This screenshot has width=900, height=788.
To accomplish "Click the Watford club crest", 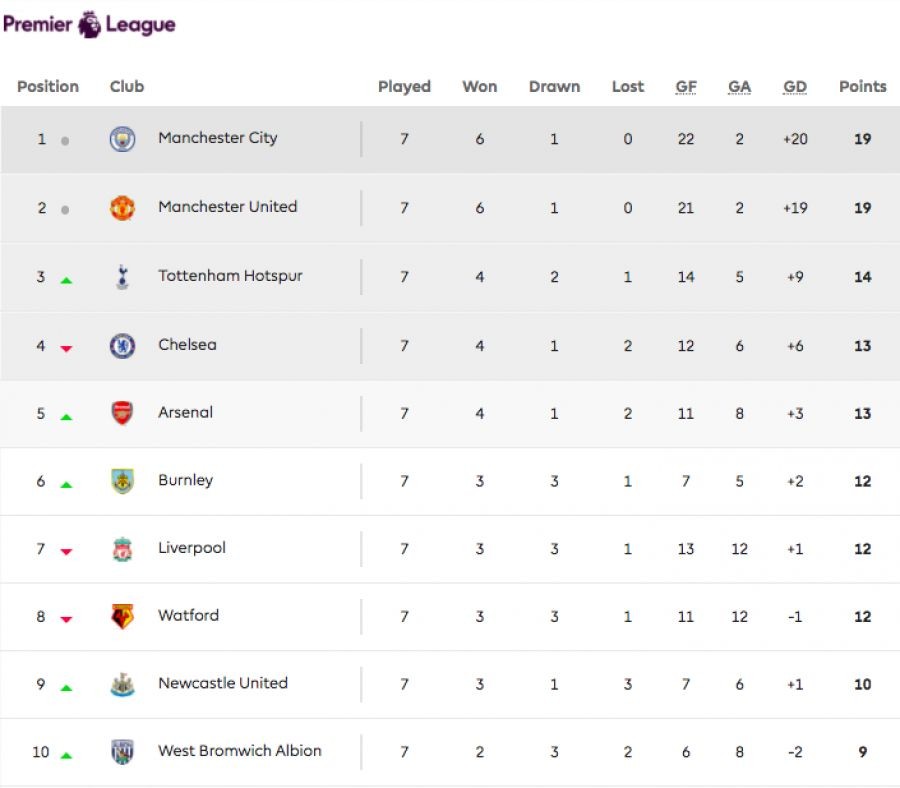I will click(122, 617).
